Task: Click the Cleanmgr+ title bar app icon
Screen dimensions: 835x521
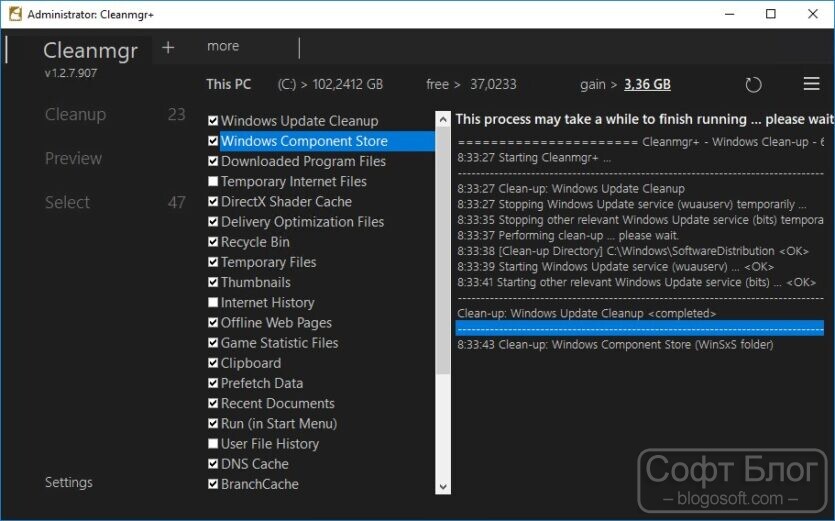Action: pyautogui.click(x=15, y=14)
